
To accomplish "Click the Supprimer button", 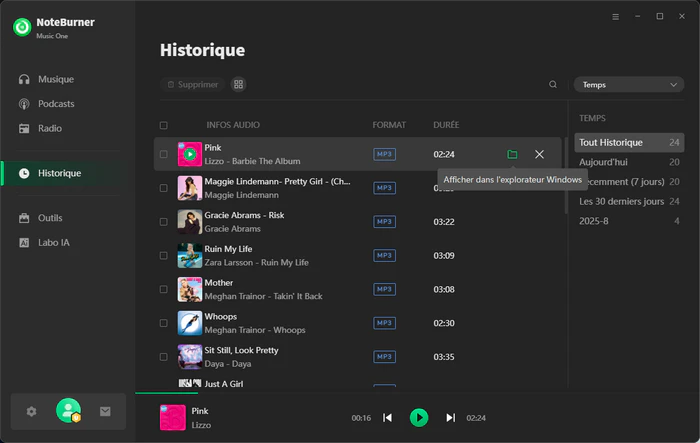I will (x=193, y=84).
